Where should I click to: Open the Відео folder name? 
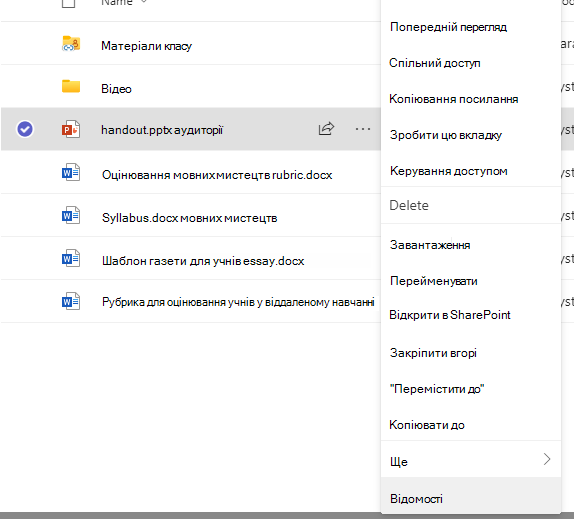point(116,89)
